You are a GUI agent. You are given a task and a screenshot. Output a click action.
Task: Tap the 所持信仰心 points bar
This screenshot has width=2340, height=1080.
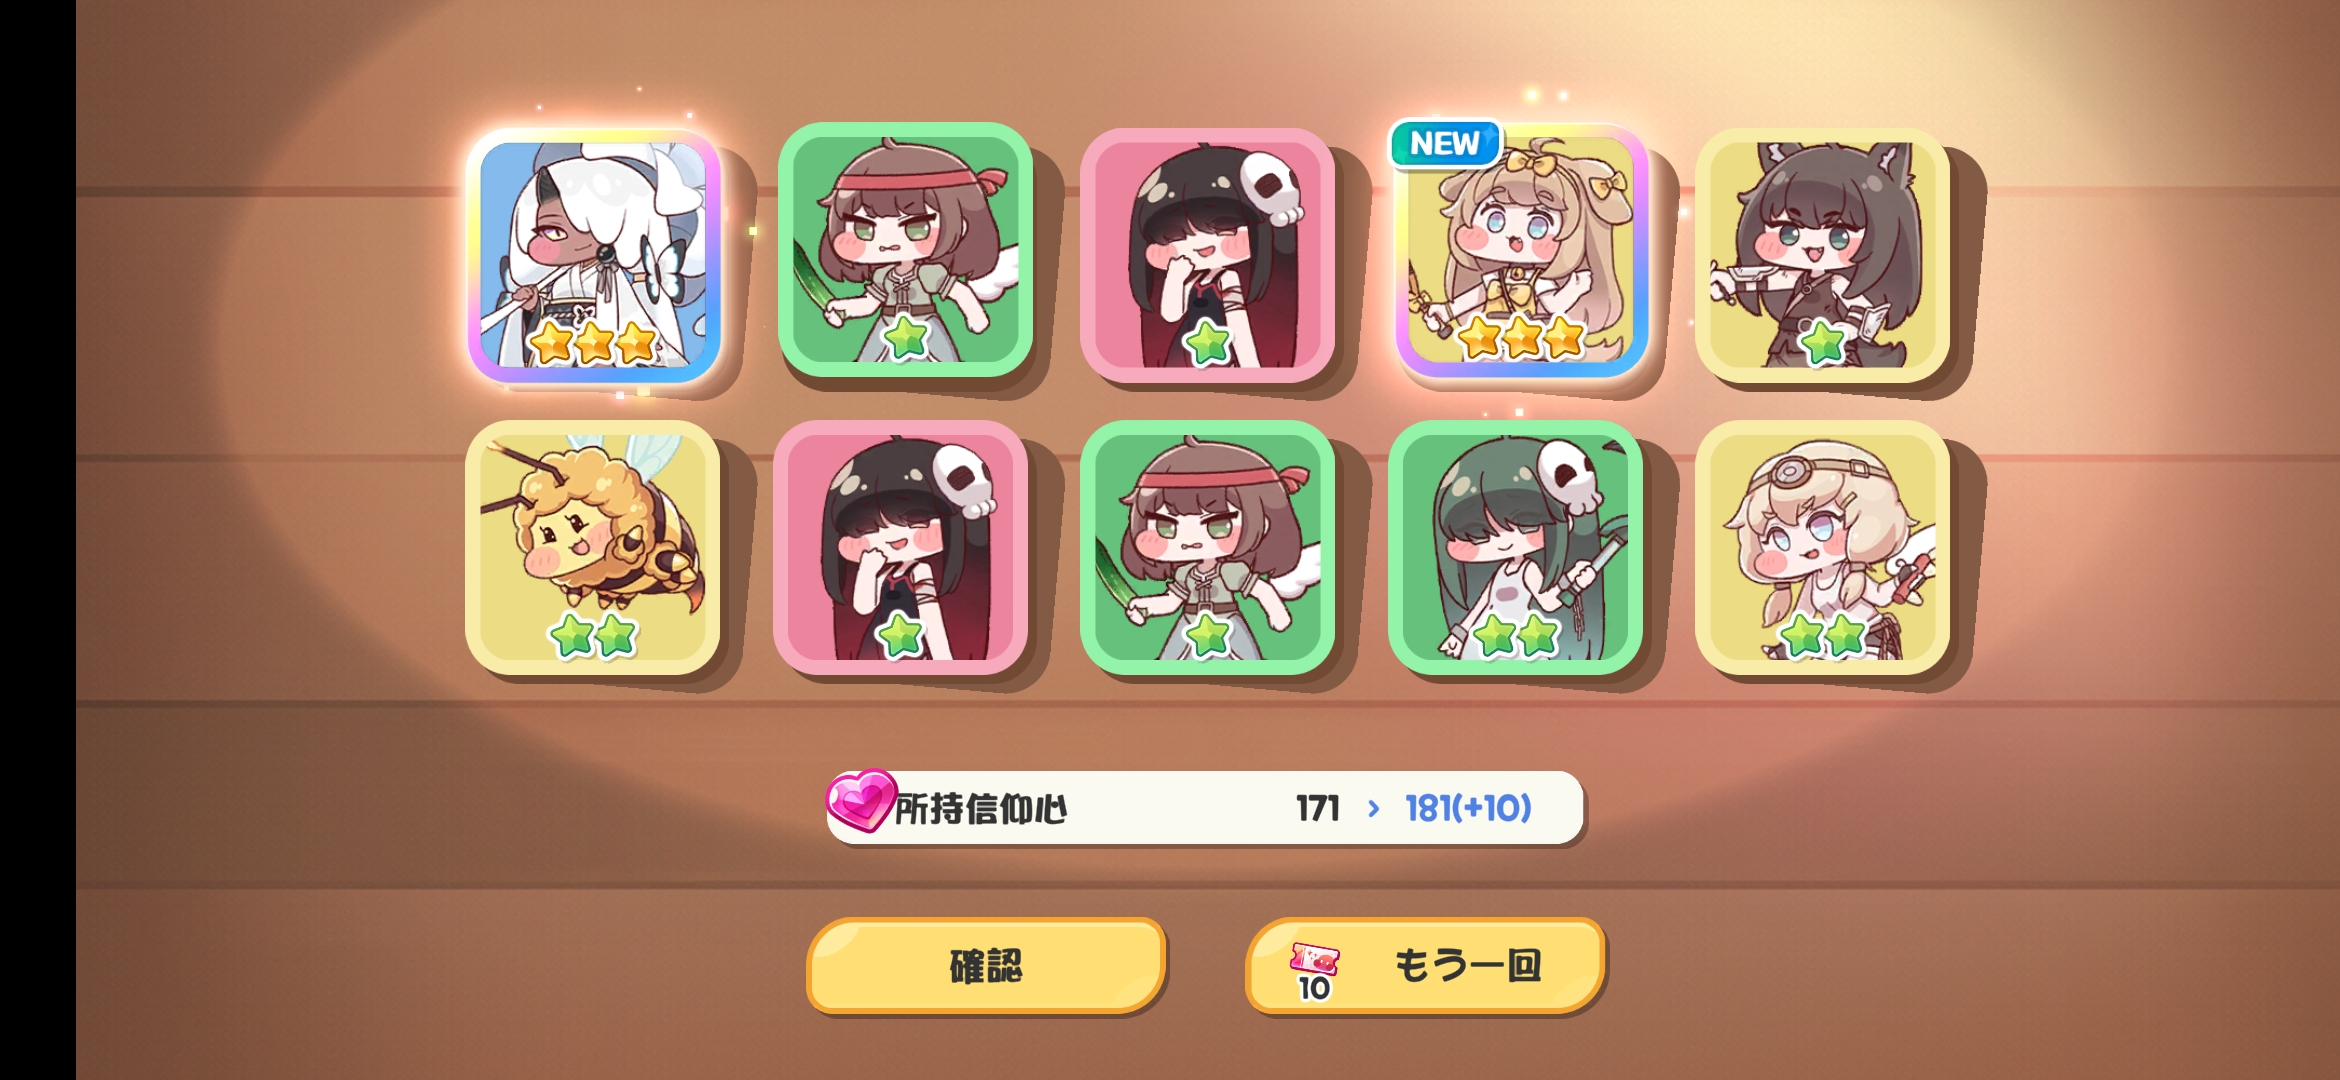(1205, 807)
